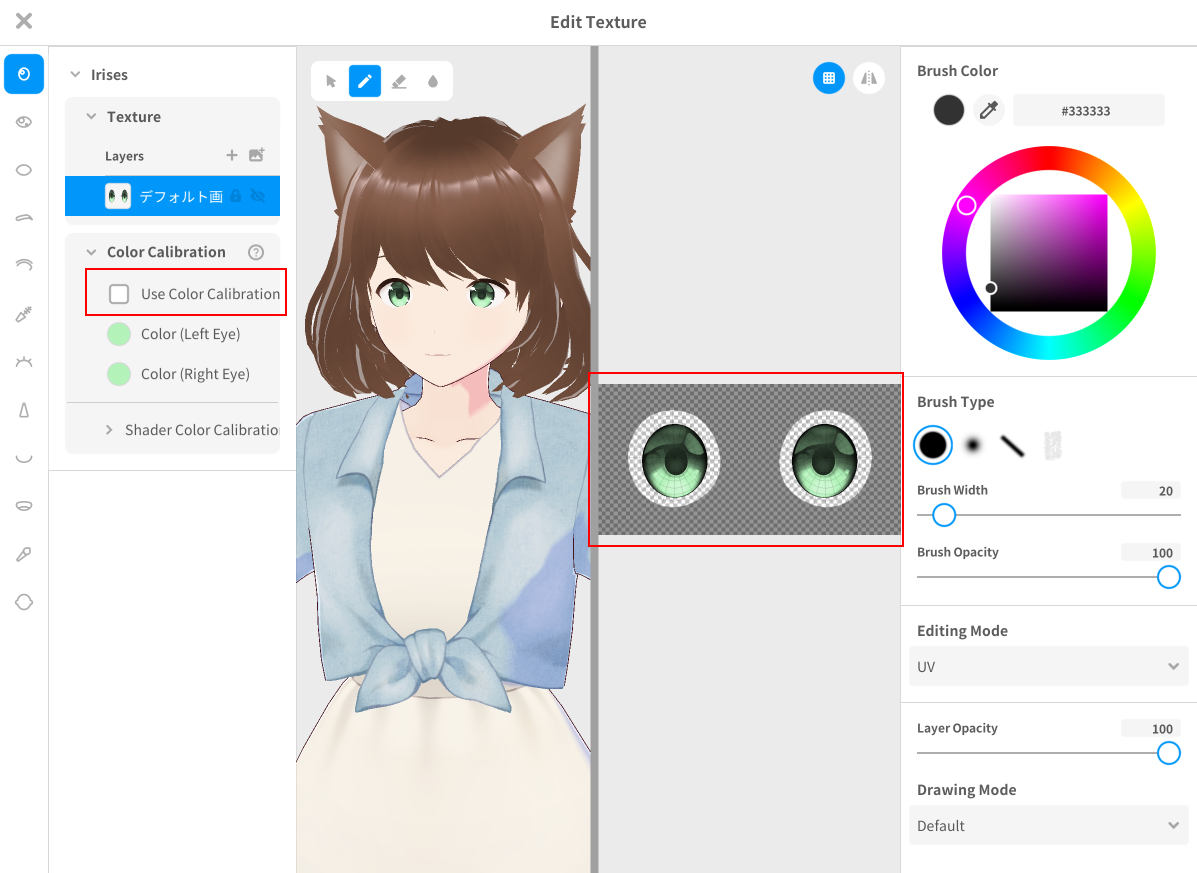Viewport: 1197px width, 873px height.
Task: Add a new layer with plus icon
Action: 232,155
